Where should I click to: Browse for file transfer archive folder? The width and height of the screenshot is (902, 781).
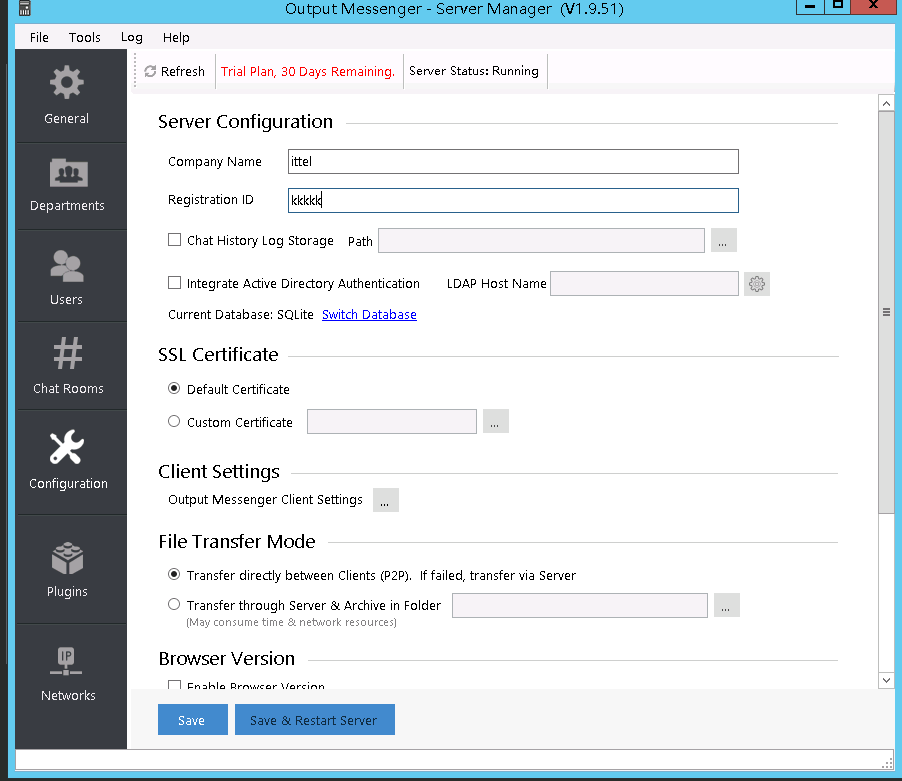click(x=727, y=606)
